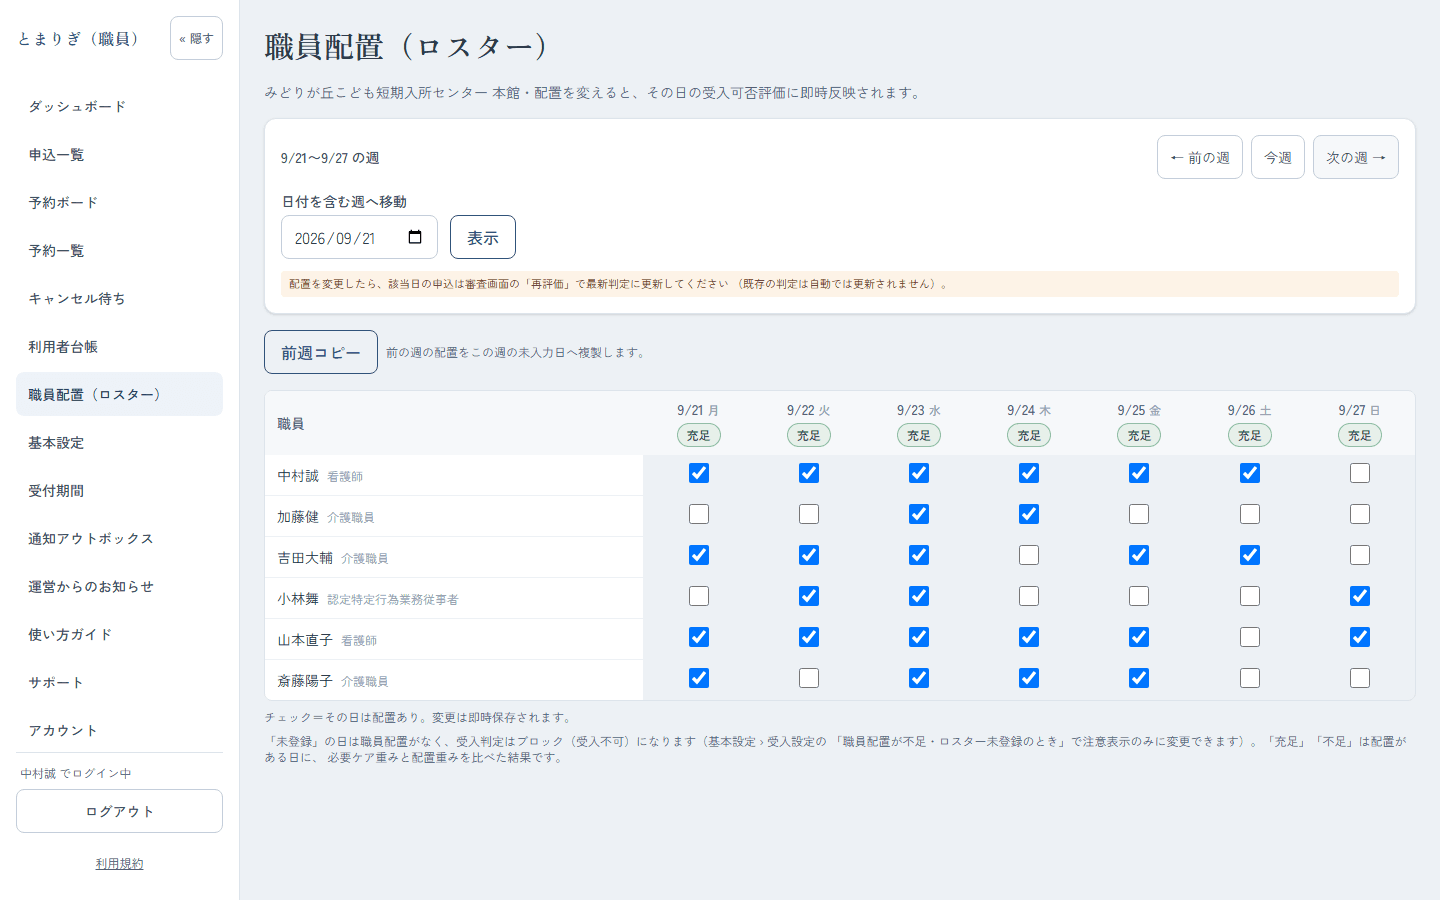Select 職員配置（ロスター） sidebar item
This screenshot has width=1440, height=900.
(x=119, y=394)
